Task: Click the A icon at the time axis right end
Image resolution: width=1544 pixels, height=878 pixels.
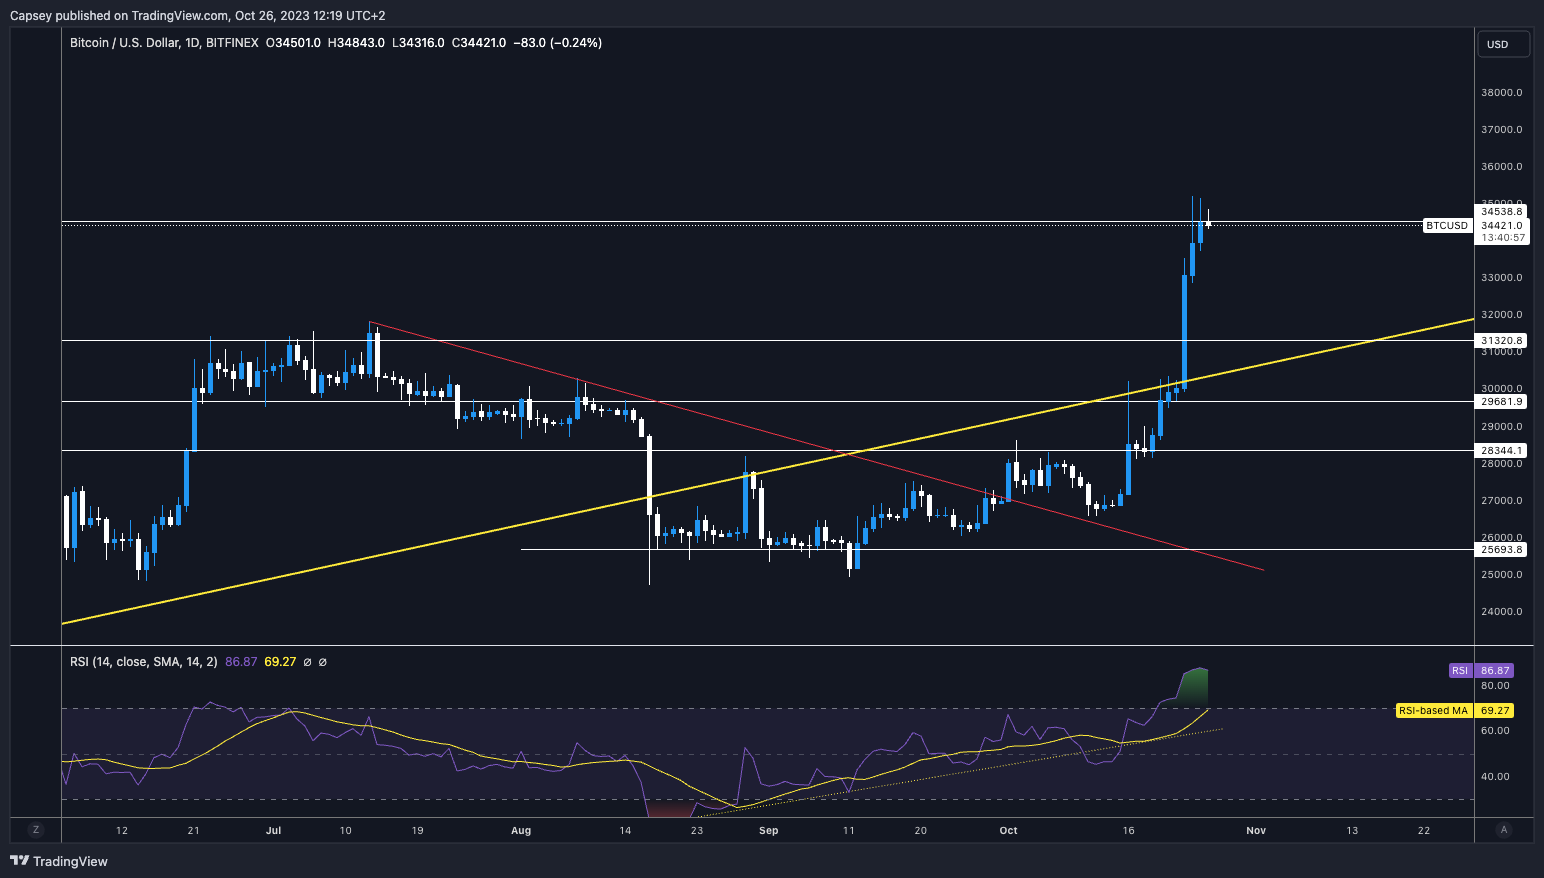Action: [1504, 830]
